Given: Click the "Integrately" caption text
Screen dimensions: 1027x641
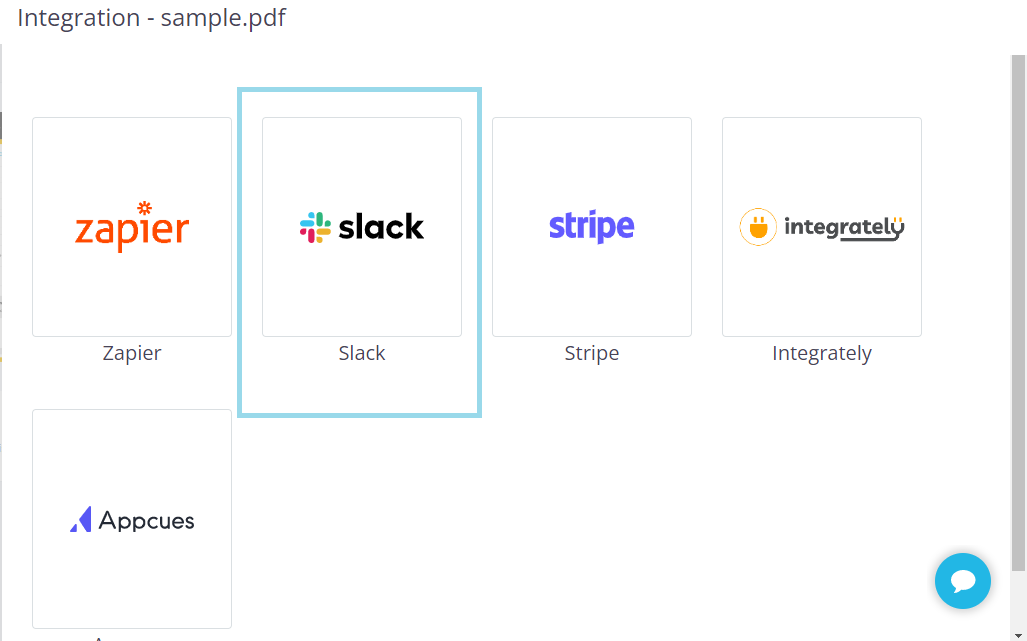Looking at the screenshot, I should pos(822,353).
